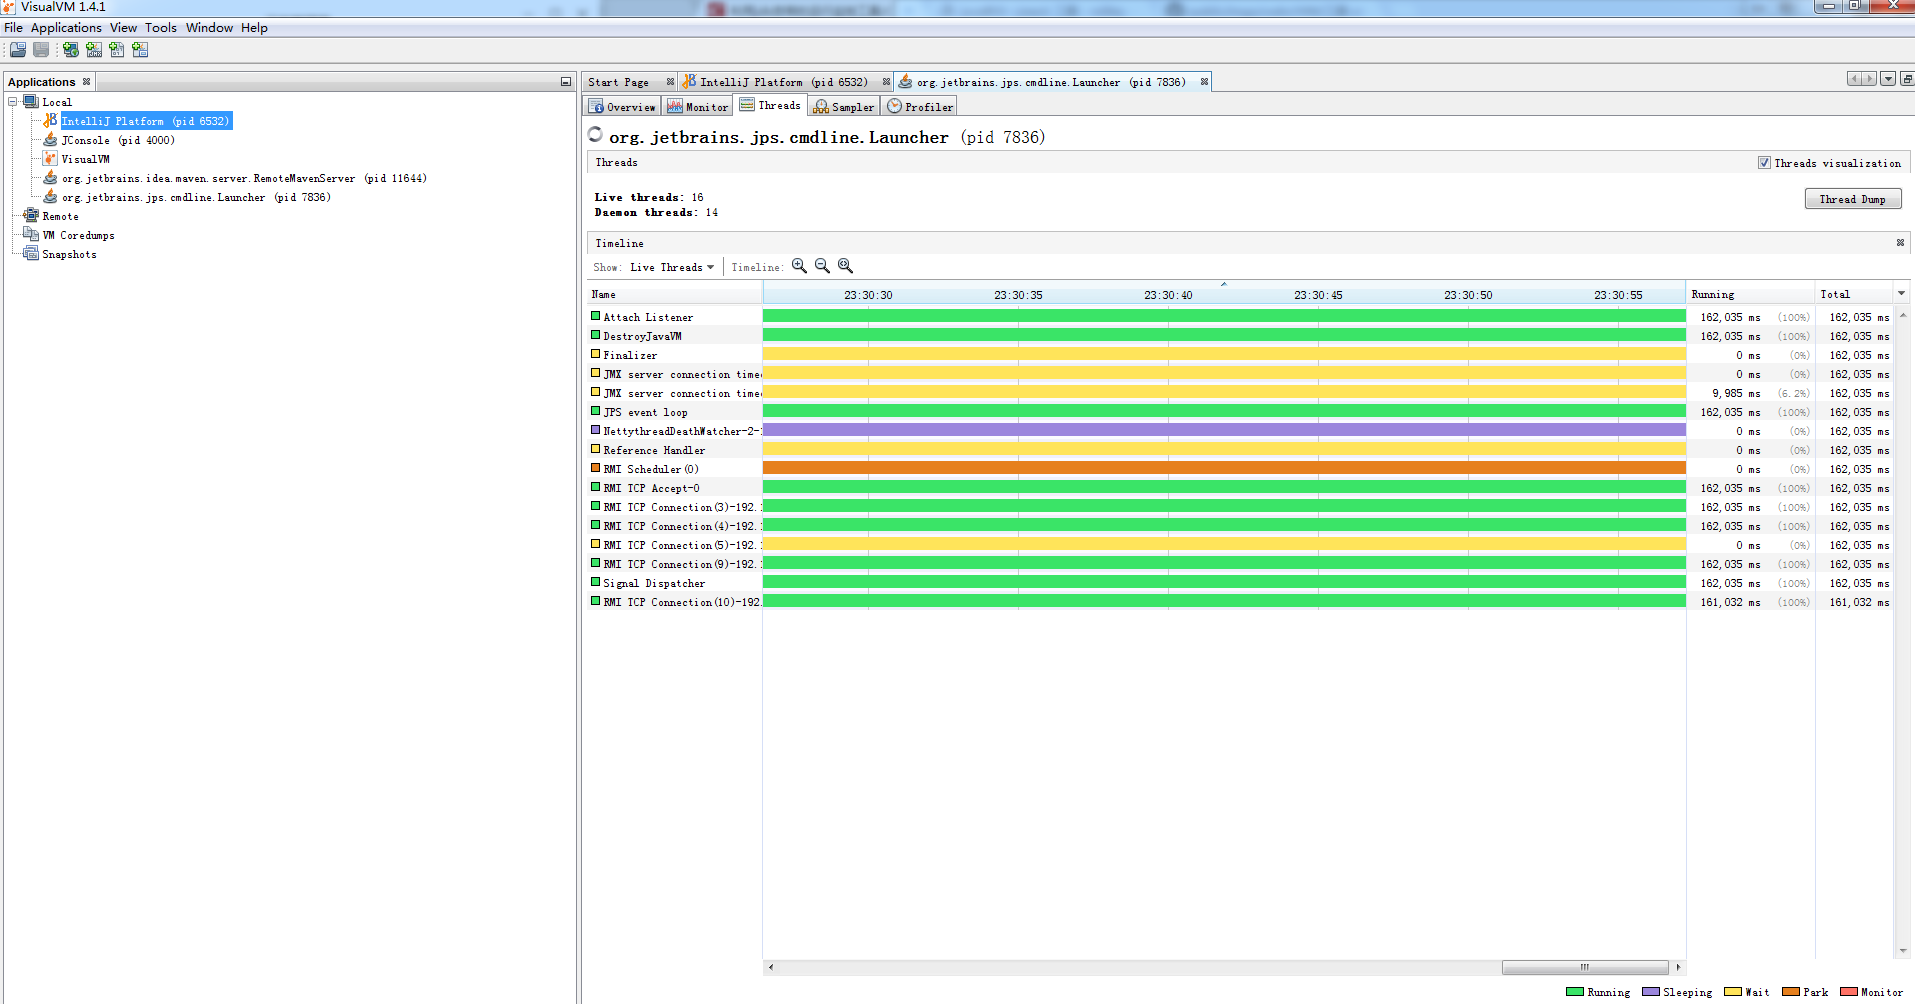This screenshot has width=1915, height=1004.
Task: Close the Applications panel tab
Action: click(x=87, y=82)
